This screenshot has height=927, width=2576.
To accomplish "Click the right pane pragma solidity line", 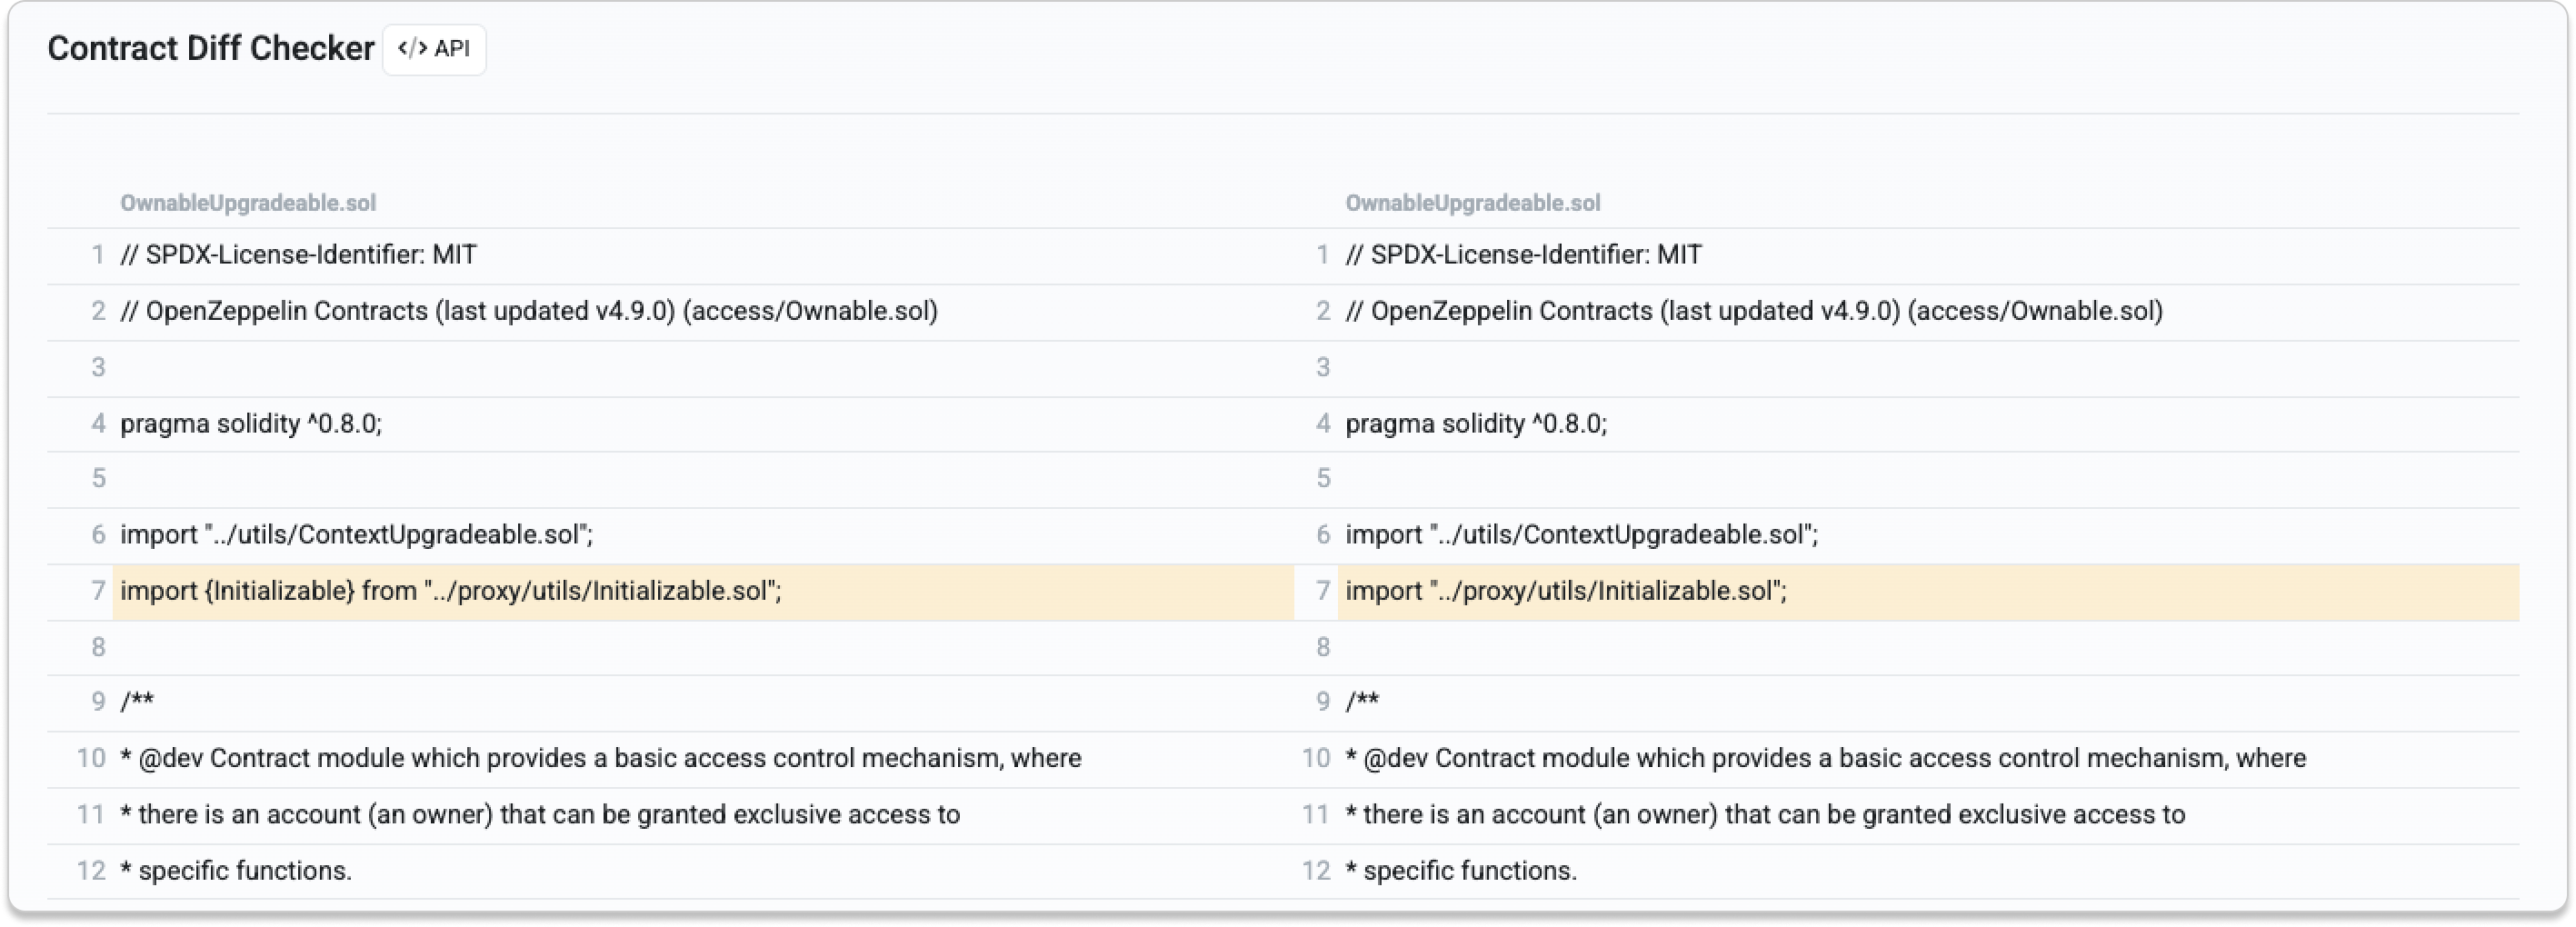I will click(1476, 424).
